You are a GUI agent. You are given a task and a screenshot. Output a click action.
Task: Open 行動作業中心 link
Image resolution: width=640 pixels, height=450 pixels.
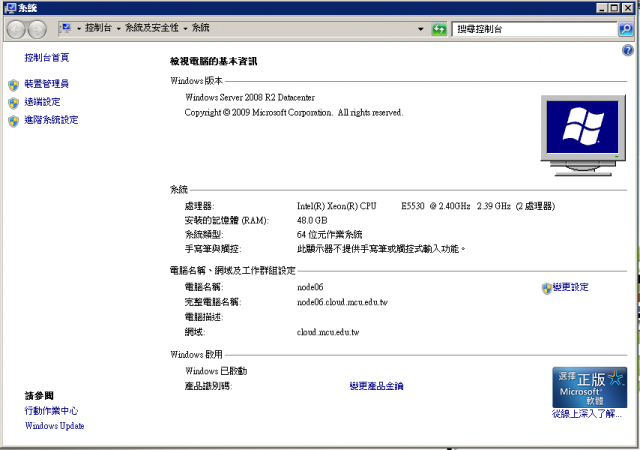(51, 411)
